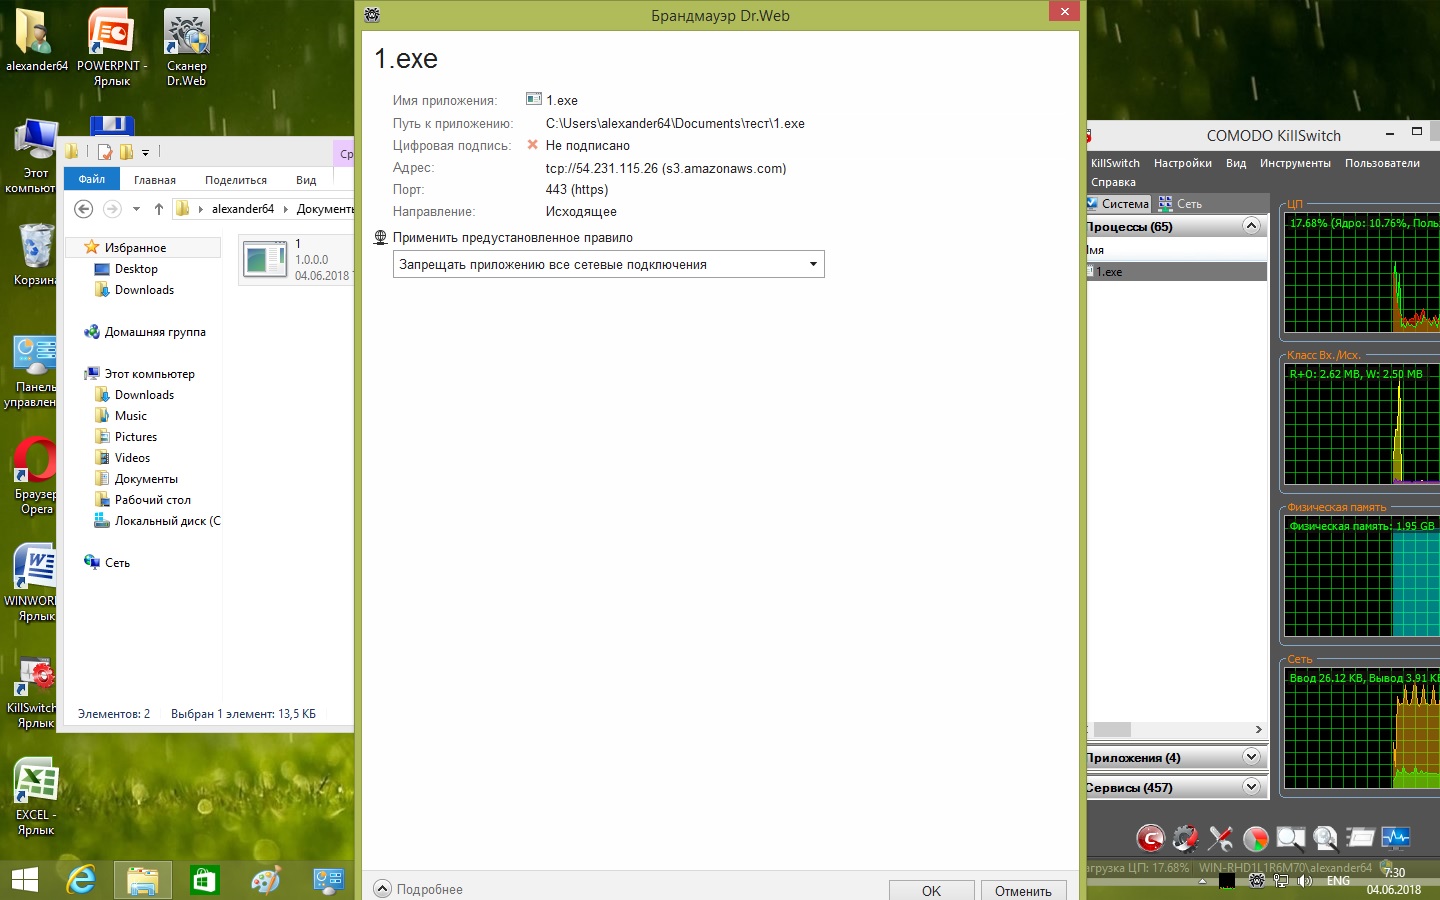Viewport: 1440px width, 900px height.
Task: Open the screwdriver and wrench tools icon
Action: coord(1220,838)
